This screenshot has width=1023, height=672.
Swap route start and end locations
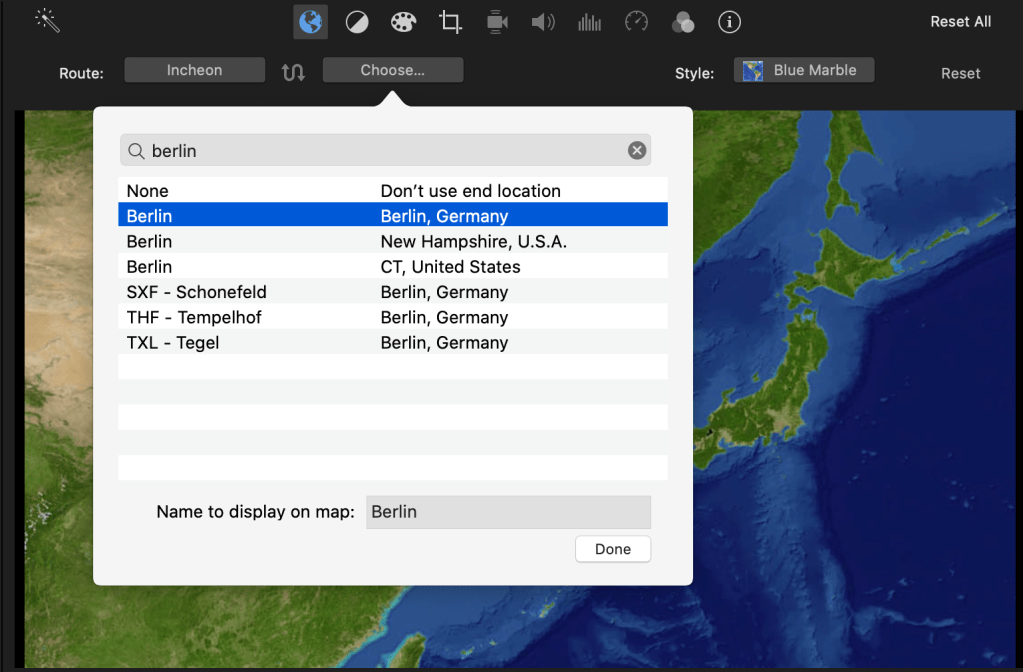[x=293, y=72]
